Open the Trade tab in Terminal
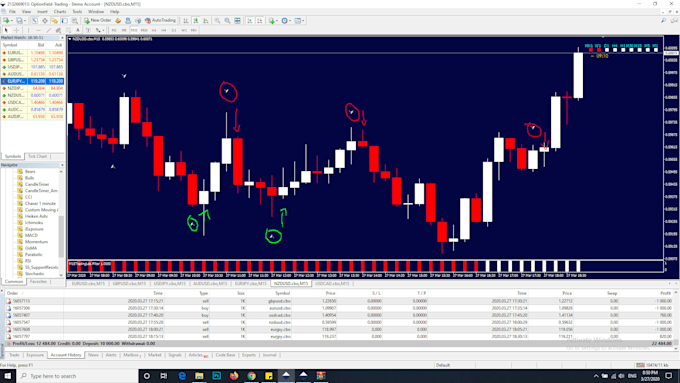Screen dimensions: 680x383 [14, 355]
